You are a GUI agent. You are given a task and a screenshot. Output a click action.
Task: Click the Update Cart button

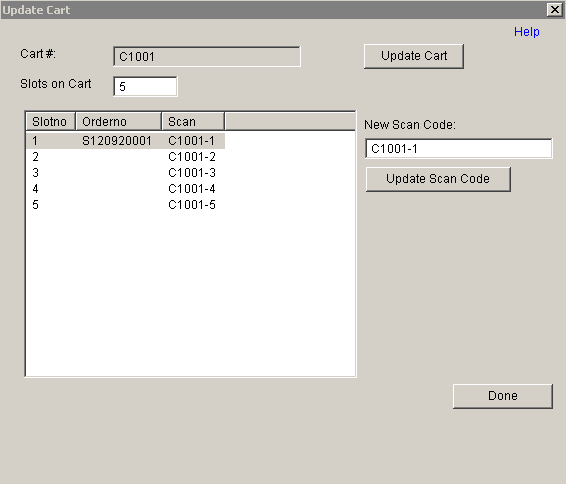coord(414,56)
